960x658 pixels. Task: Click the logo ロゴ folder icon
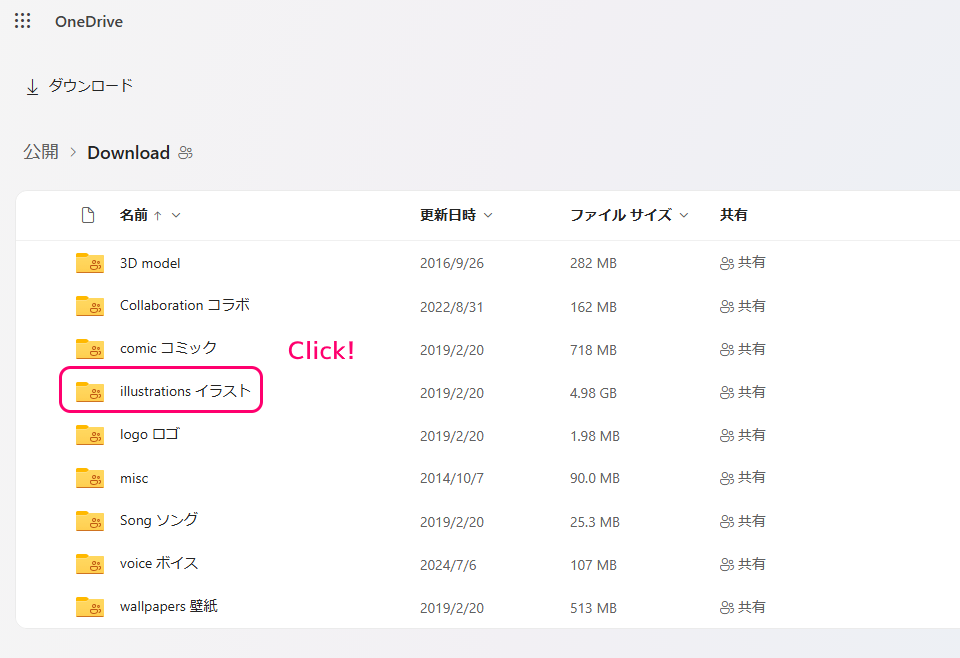tap(90, 435)
